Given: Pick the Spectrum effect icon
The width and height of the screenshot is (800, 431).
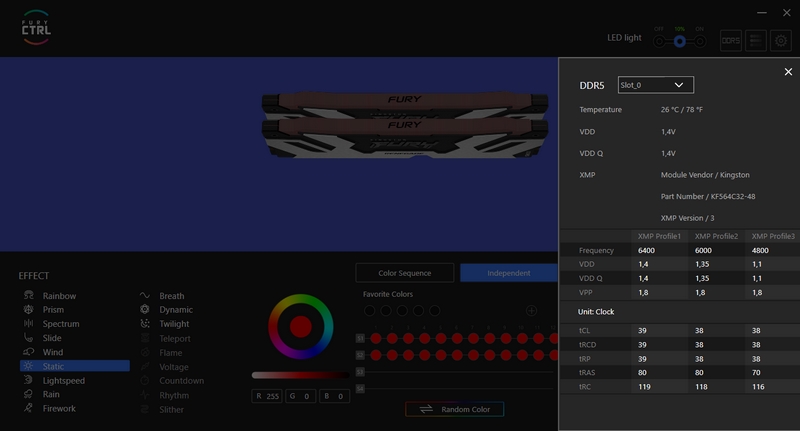Looking at the screenshot, I should (29, 323).
